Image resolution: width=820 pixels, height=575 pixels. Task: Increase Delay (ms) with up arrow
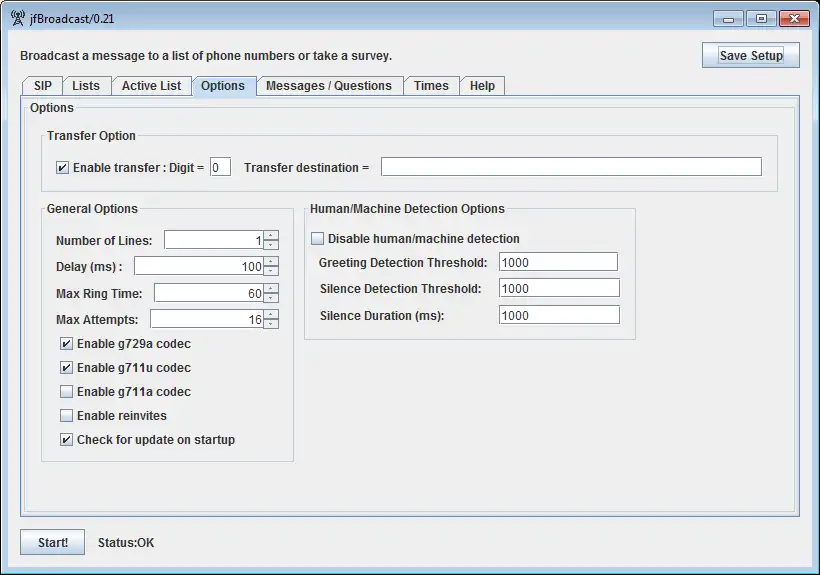(271, 262)
